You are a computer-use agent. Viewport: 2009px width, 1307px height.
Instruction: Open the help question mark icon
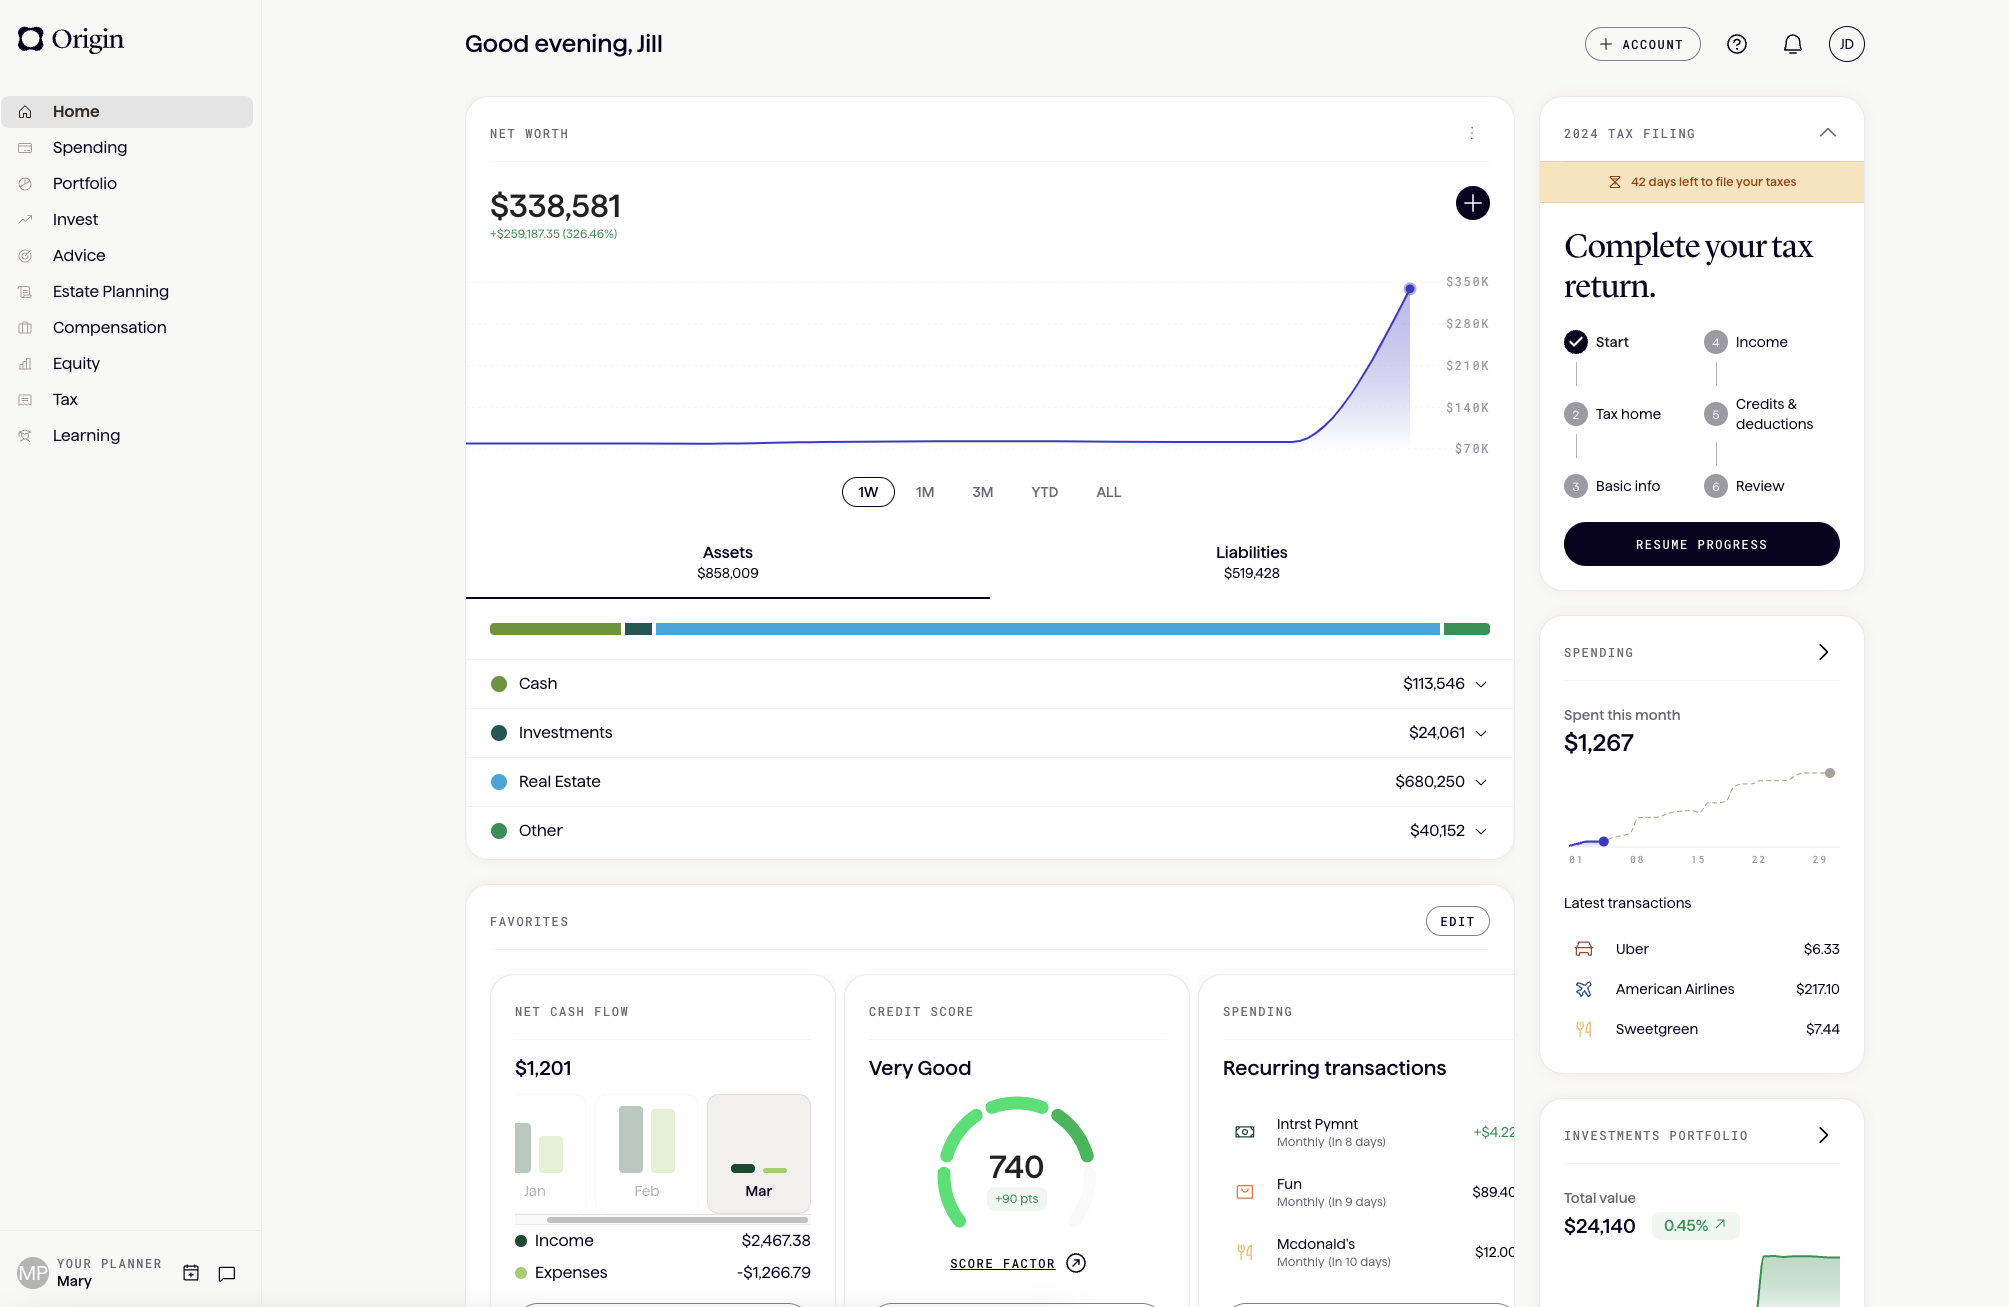tap(1737, 44)
